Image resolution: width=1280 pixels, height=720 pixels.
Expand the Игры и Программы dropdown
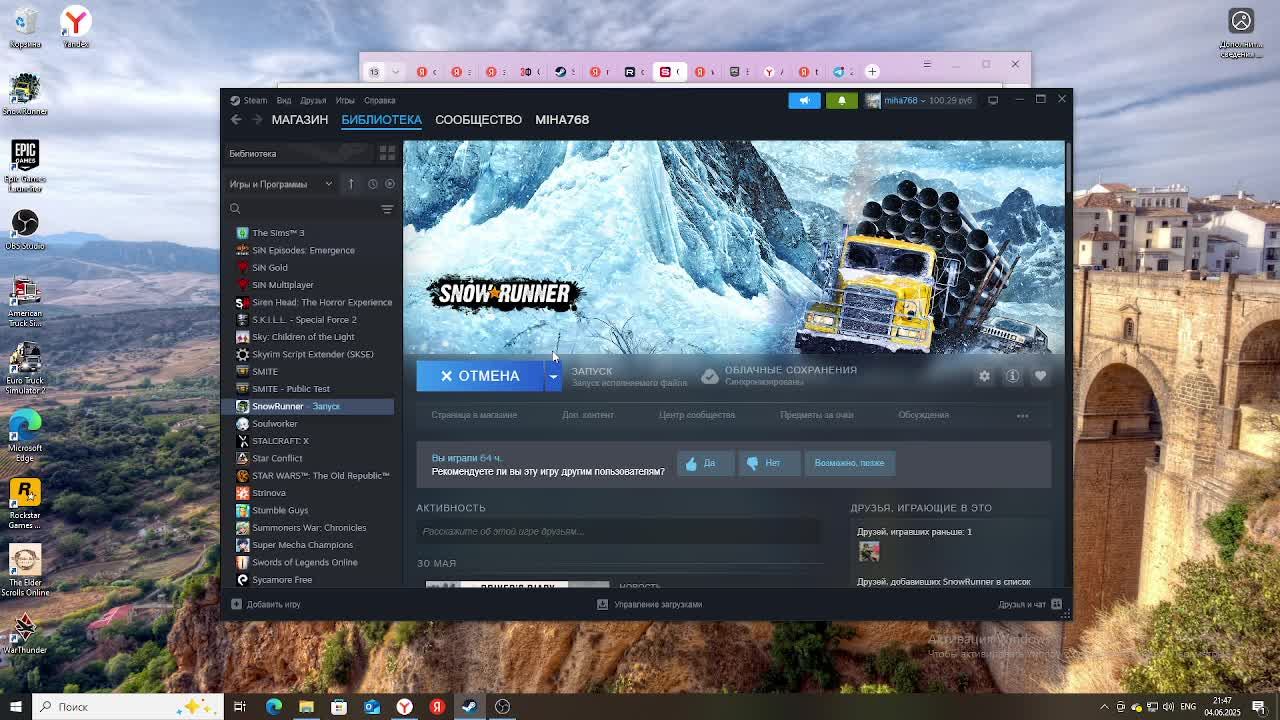click(281, 184)
